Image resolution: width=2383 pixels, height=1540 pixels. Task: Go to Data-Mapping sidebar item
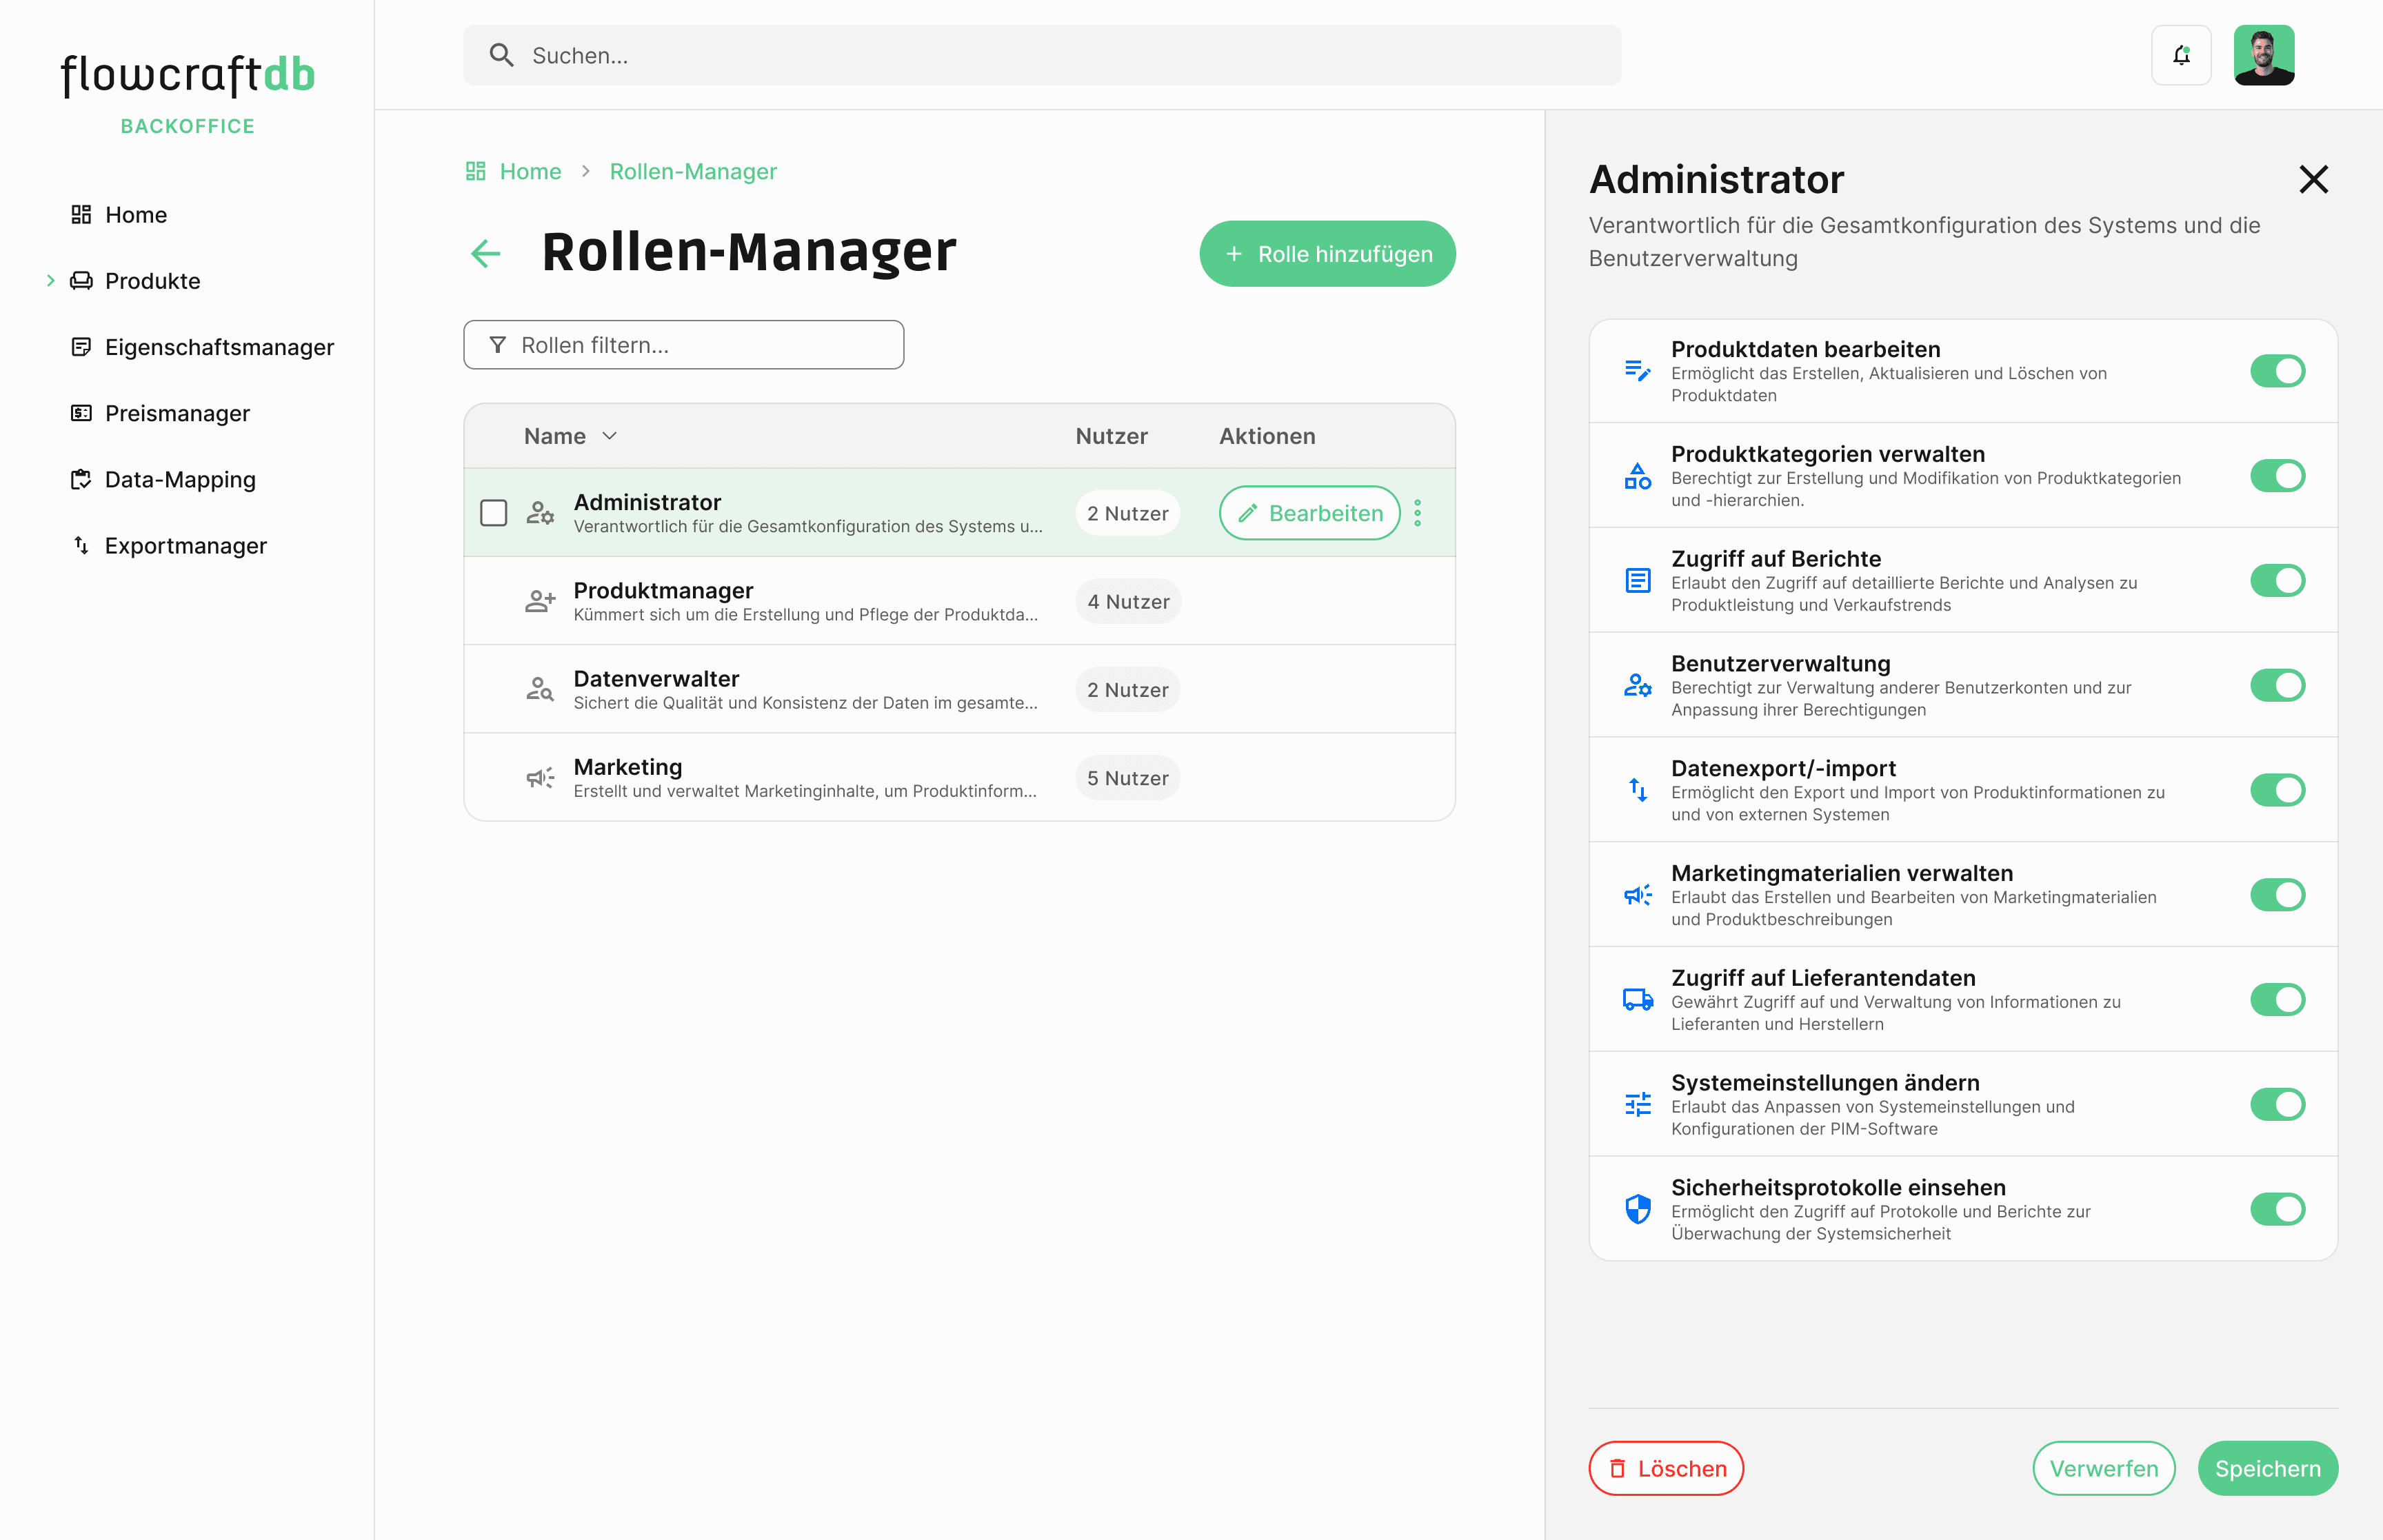click(180, 479)
